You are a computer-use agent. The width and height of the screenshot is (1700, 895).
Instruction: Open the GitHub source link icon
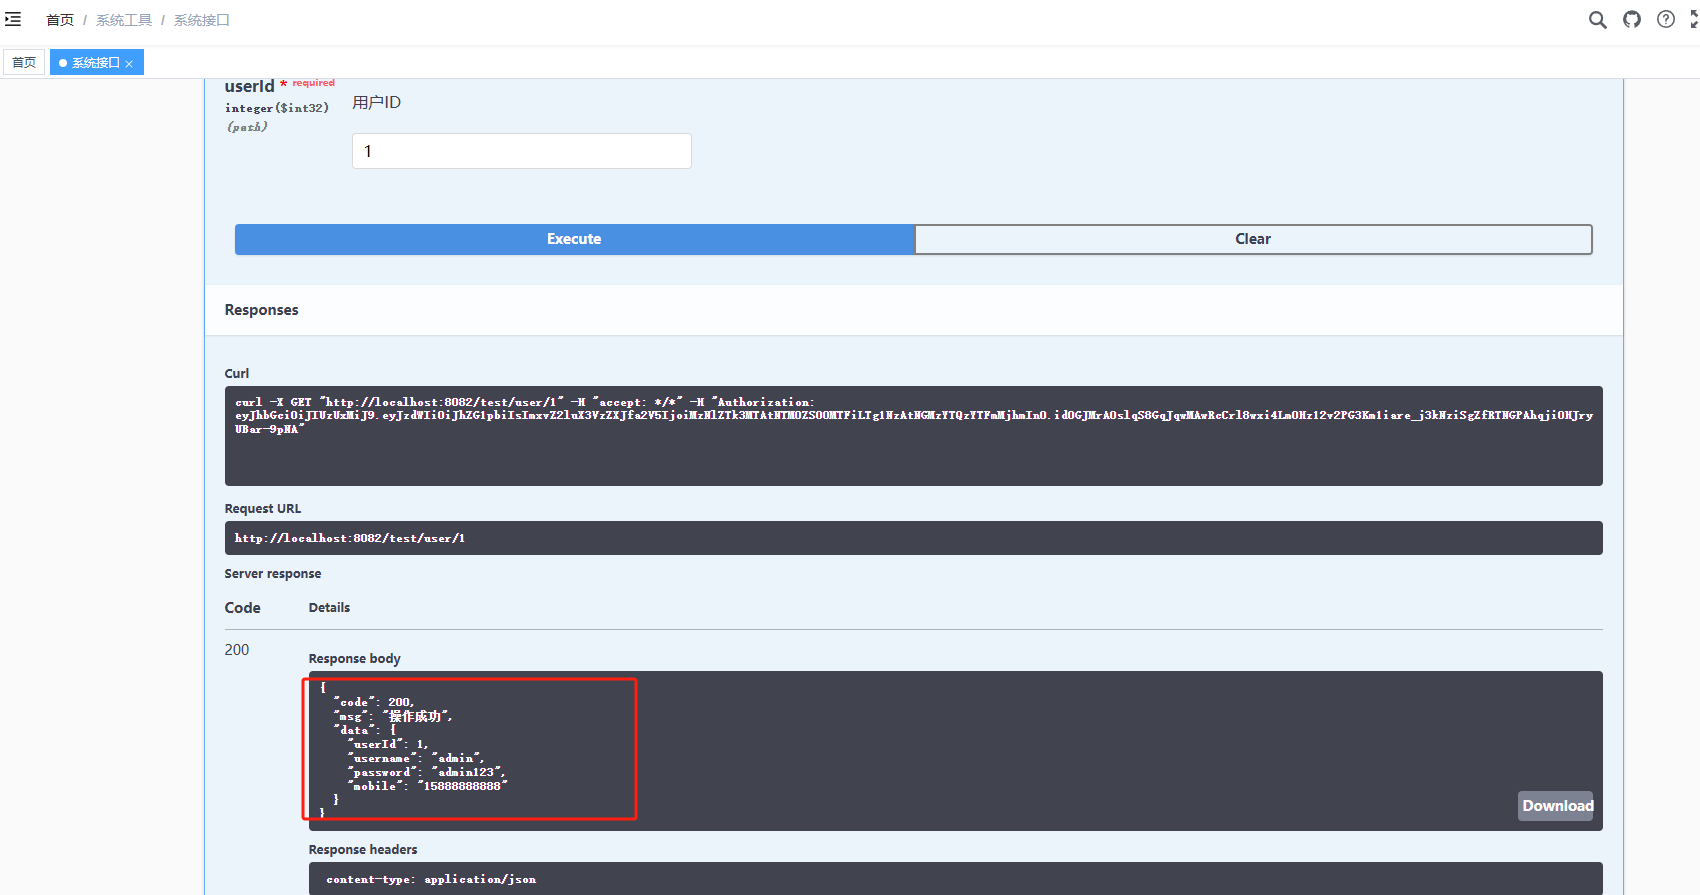point(1632,20)
